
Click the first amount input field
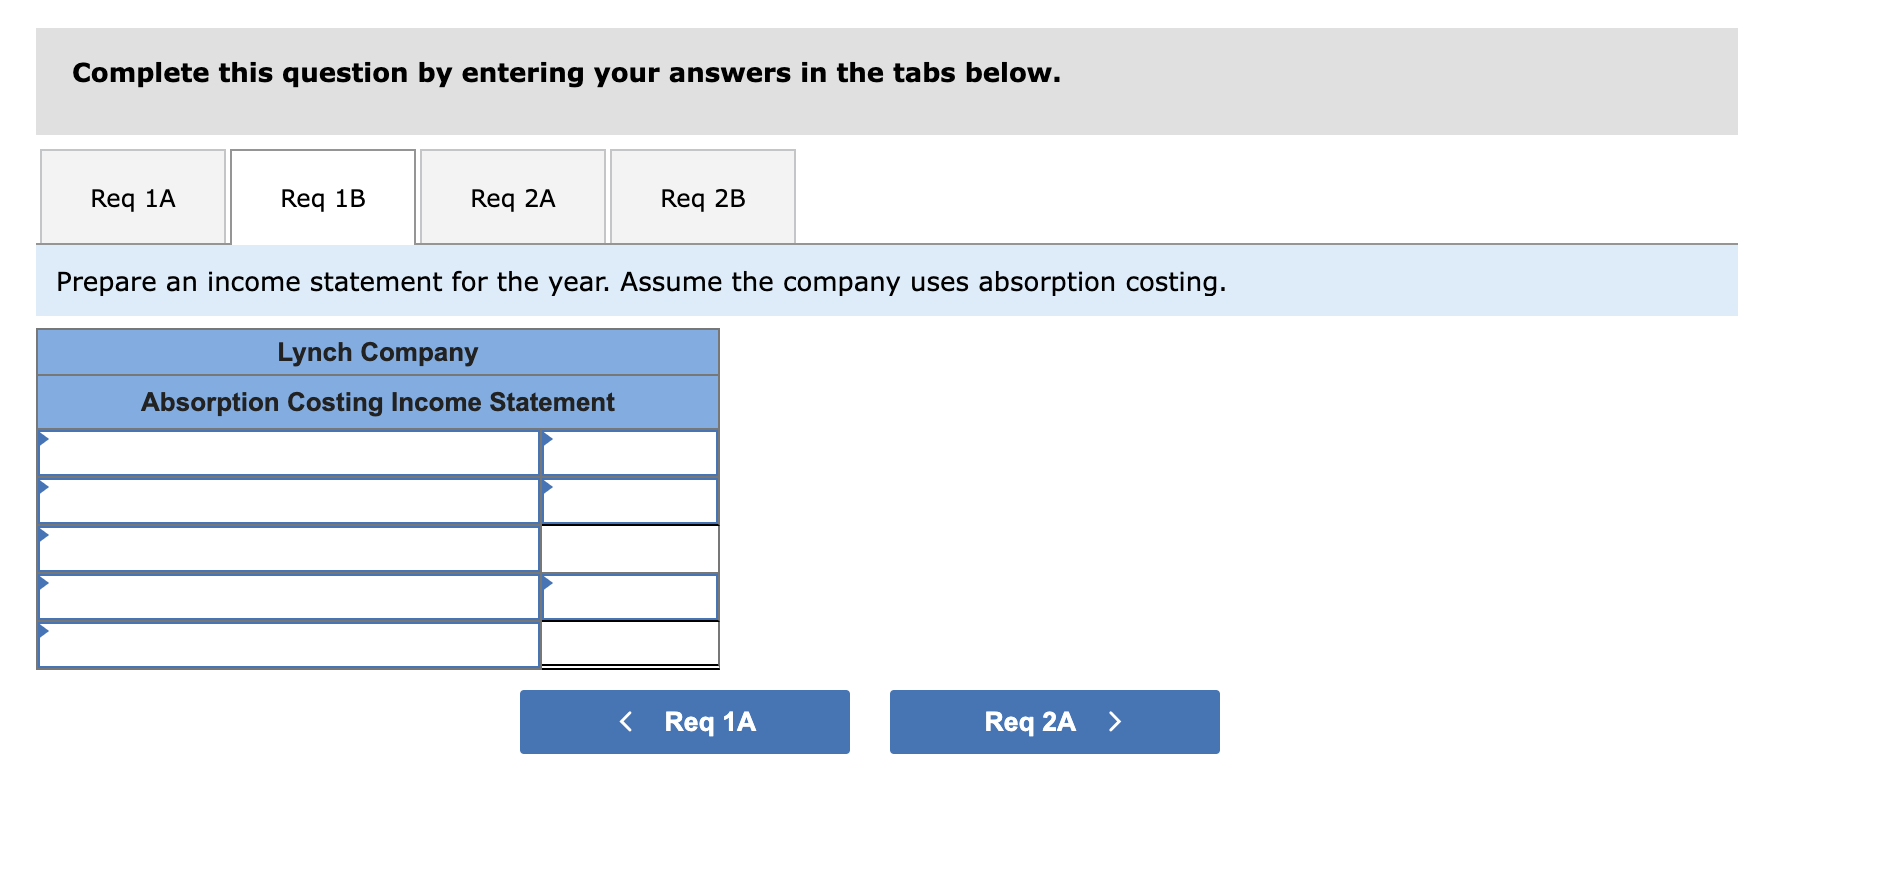(x=630, y=452)
